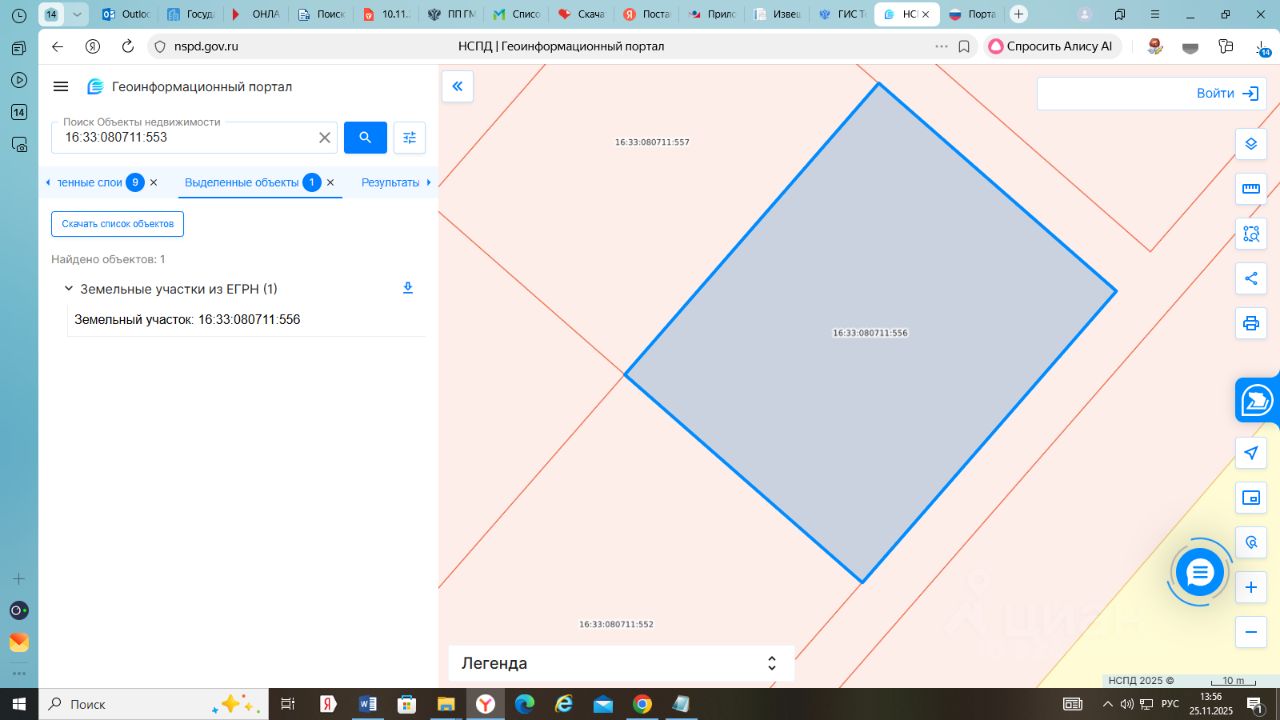Open Yandex home button in toolbar
1280x720 pixels.
pos(92,46)
